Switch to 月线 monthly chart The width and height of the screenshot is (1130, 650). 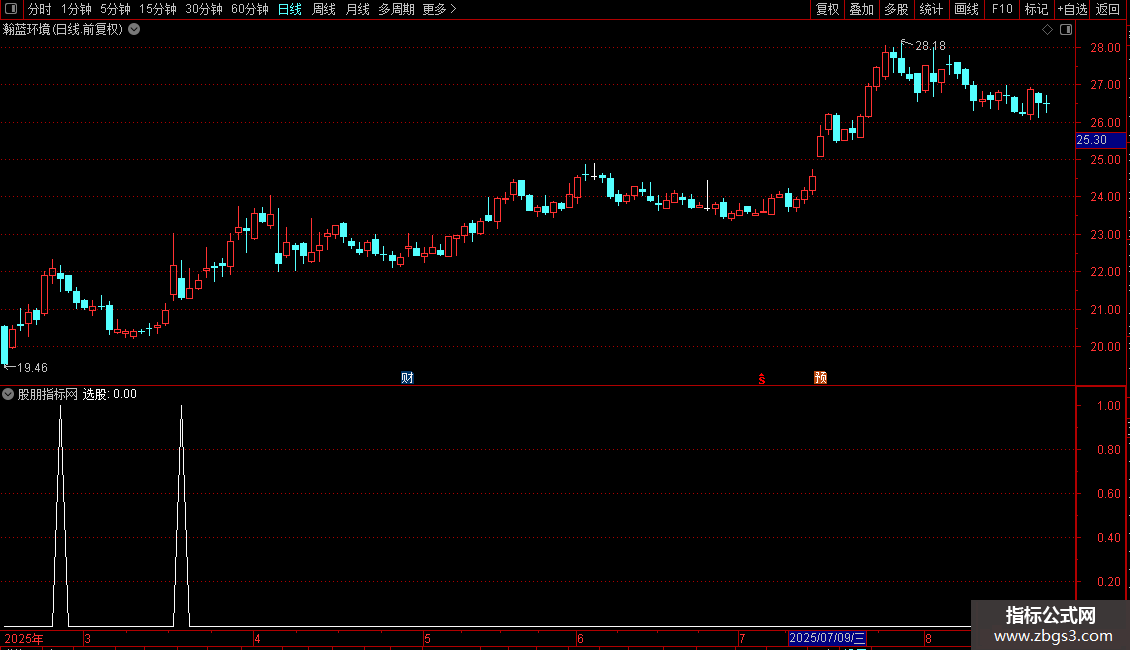click(x=357, y=9)
